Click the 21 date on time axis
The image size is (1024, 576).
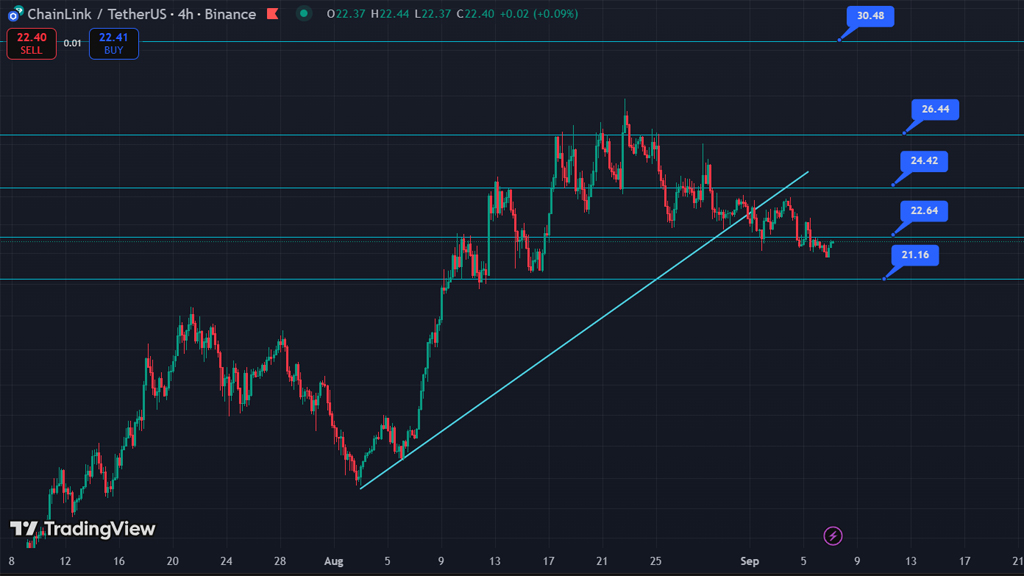(600, 561)
